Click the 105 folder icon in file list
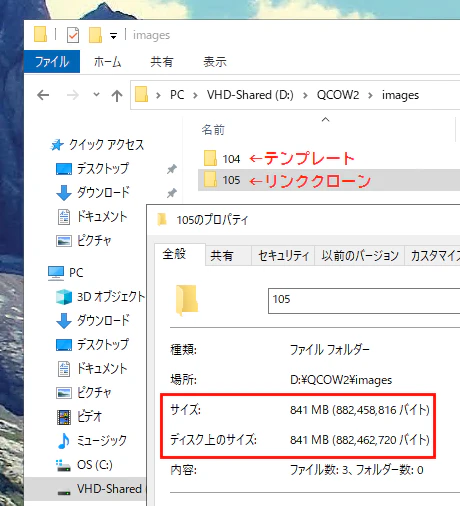Image resolution: width=460 pixels, height=506 pixels. [210, 179]
